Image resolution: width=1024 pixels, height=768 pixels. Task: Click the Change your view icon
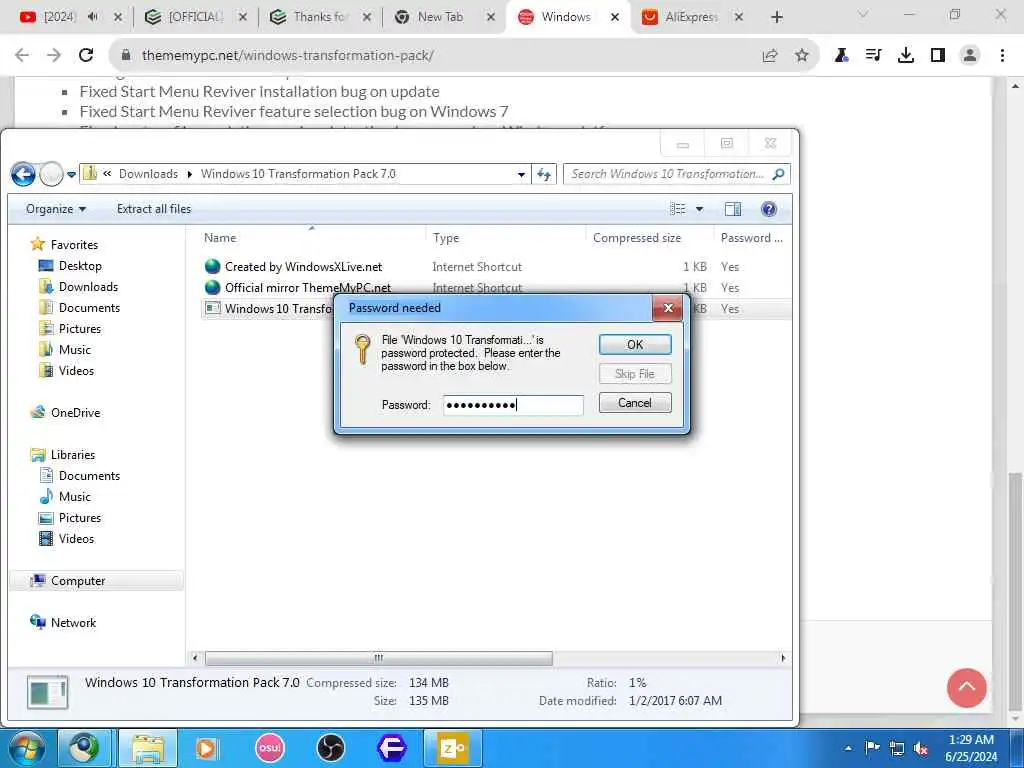point(678,209)
